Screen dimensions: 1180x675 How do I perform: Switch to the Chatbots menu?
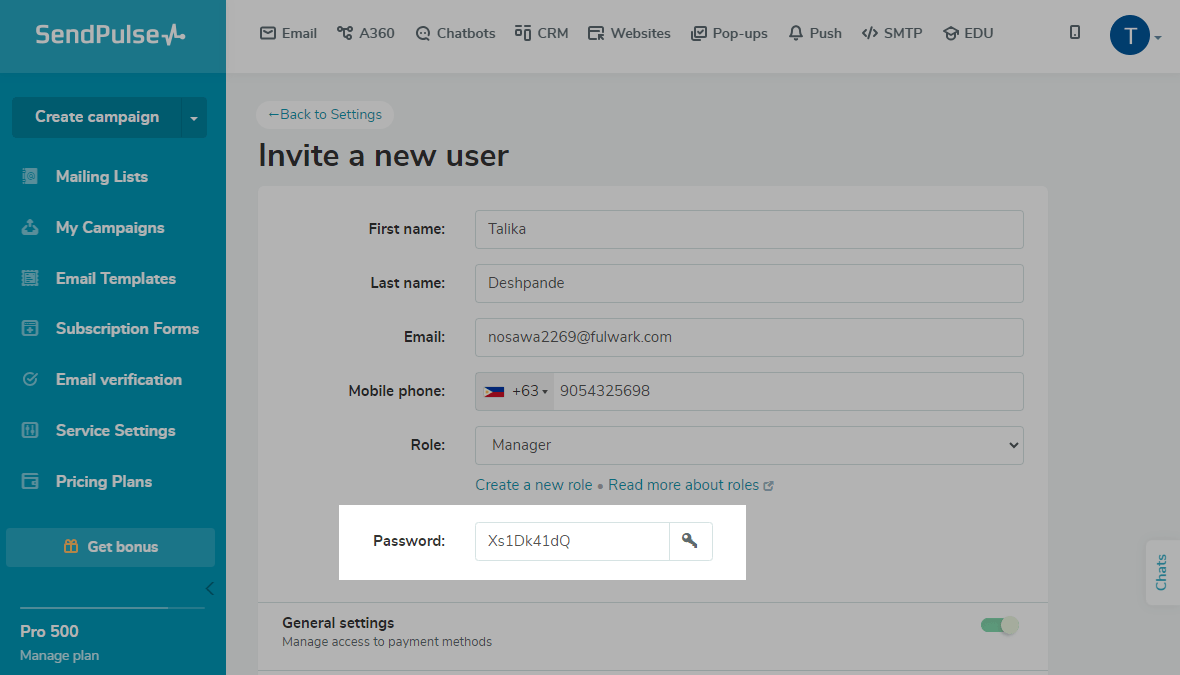point(456,33)
